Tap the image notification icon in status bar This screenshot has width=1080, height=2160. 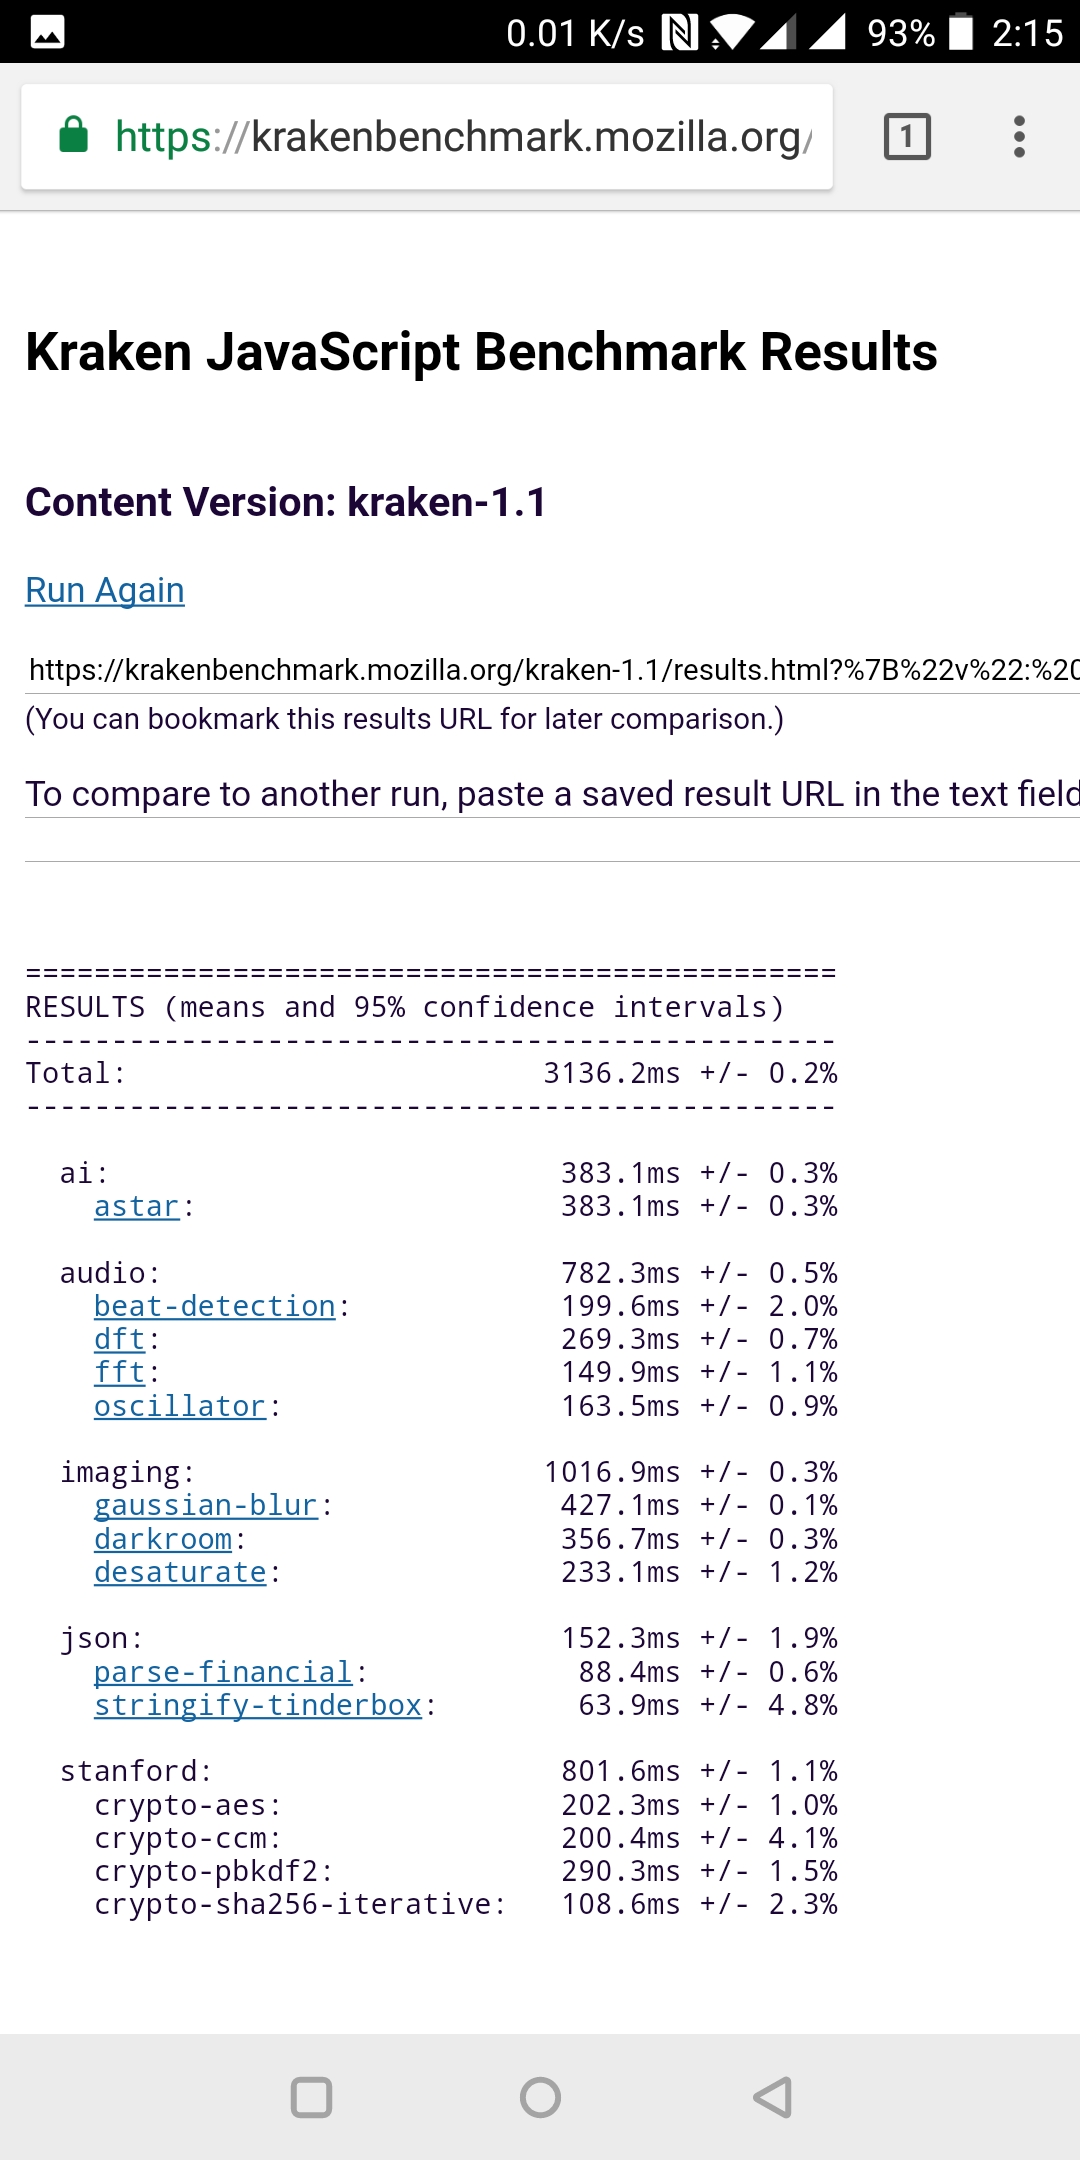point(48,32)
